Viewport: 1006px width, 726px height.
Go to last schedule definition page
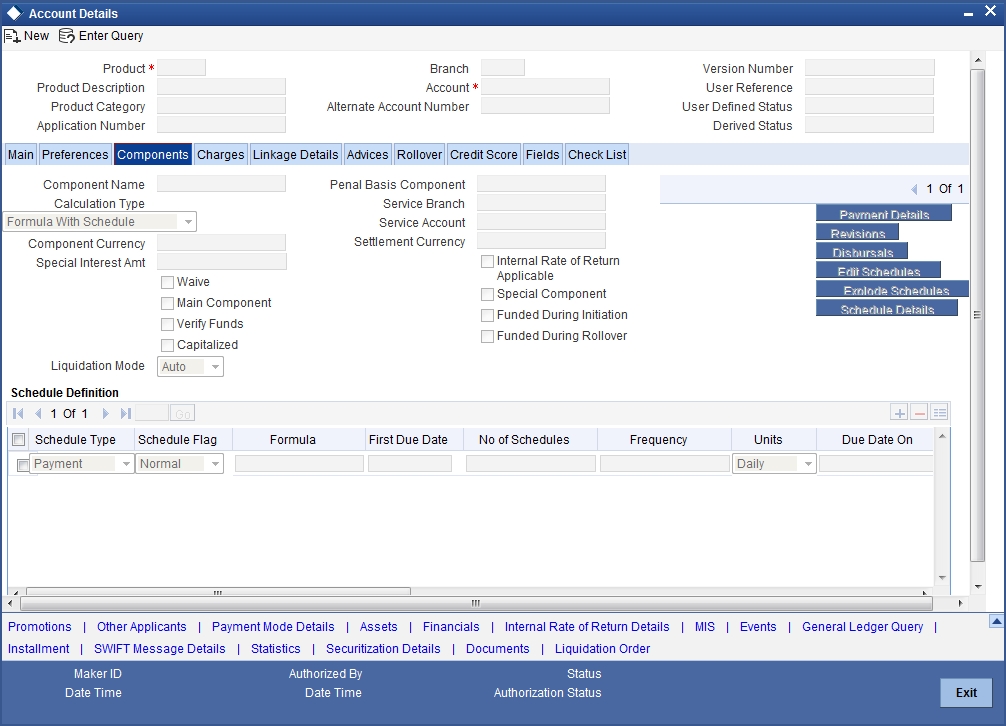(x=126, y=414)
